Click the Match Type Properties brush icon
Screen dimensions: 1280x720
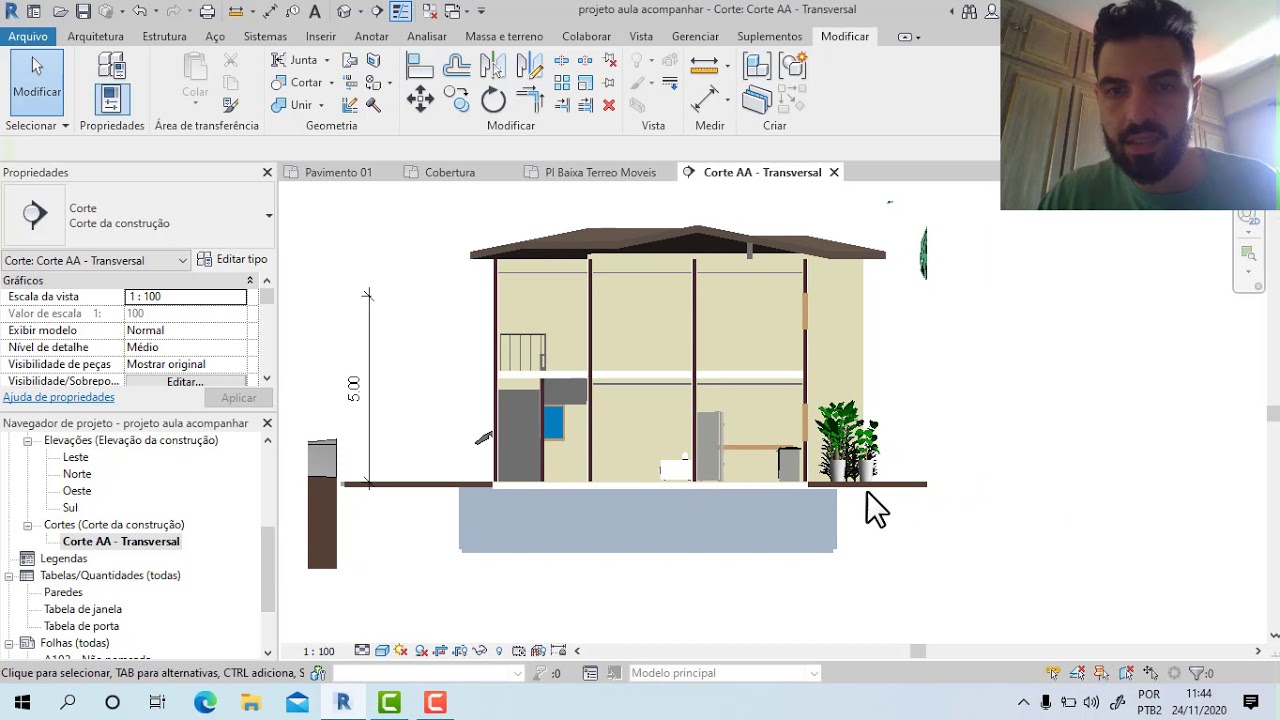tap(231, 105)
